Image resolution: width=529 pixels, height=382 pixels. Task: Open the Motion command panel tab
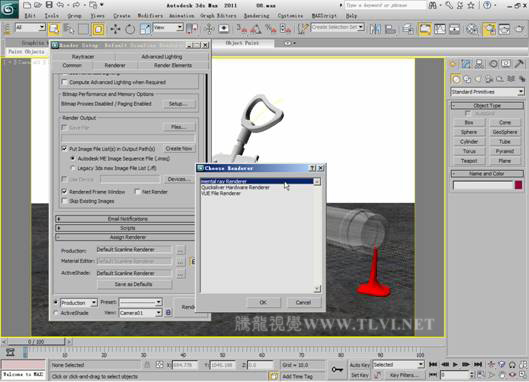[493, 64]
